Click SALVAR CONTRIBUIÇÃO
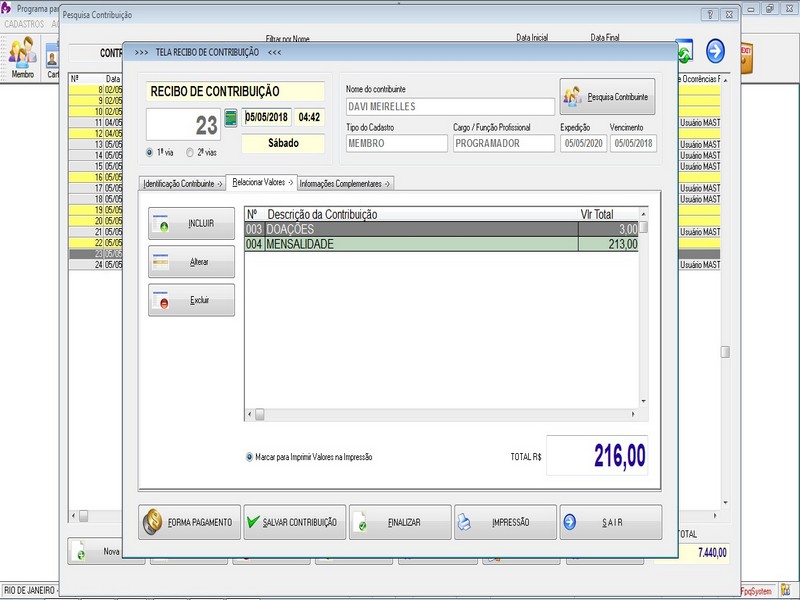Viewport: 800px width, 600px height. click(295, 522)
